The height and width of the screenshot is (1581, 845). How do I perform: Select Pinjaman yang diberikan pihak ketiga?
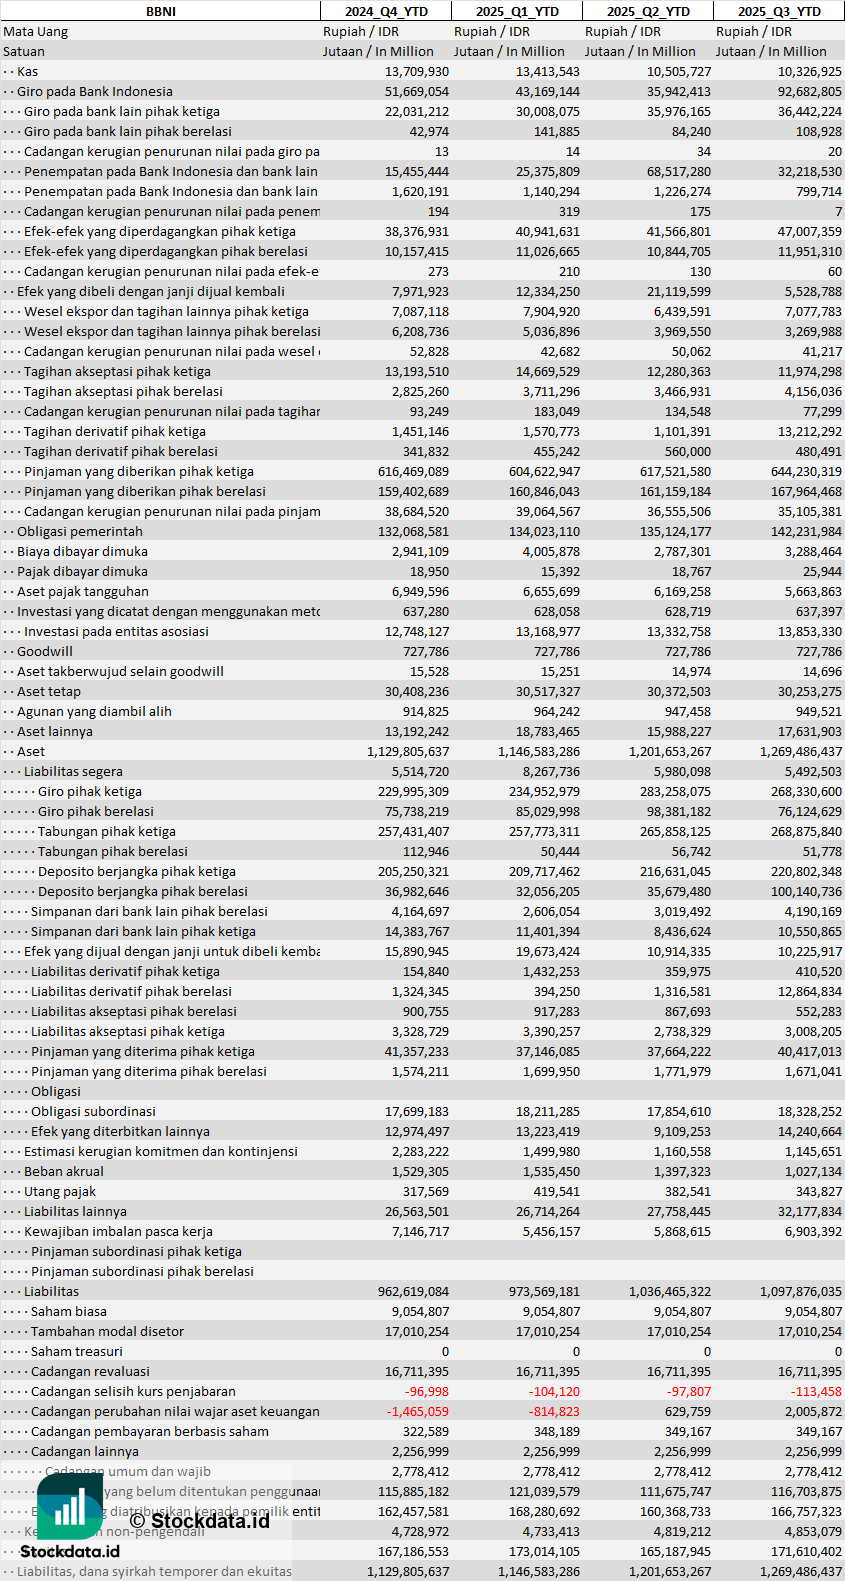tap(139, 471)
